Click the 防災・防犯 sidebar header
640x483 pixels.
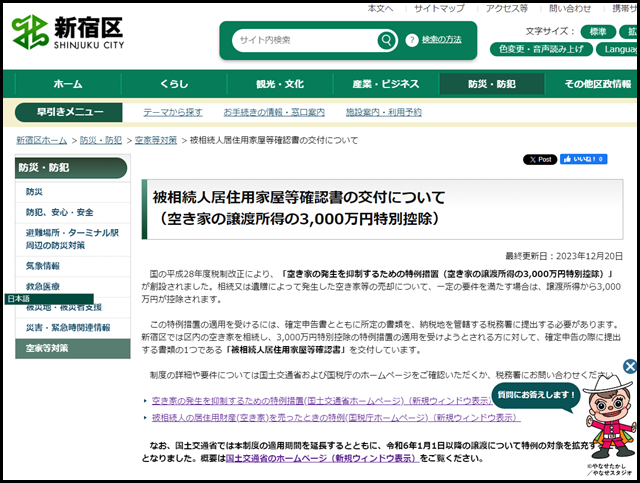(x=71, y=168)
